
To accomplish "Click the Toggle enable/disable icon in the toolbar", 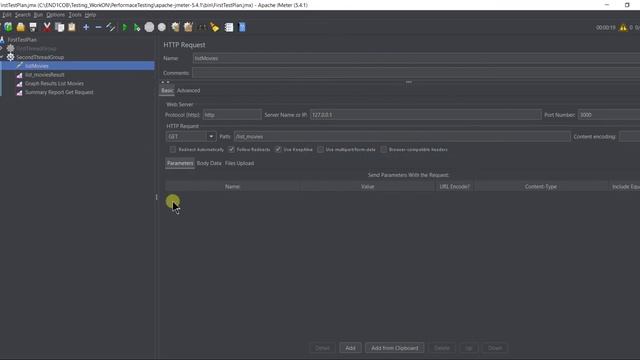I will pos(111,27).
